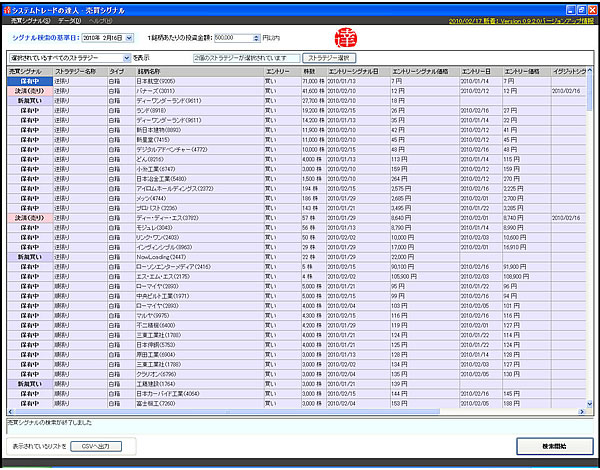Select the 日本カーバイド工業(4064) row
The height and width of the screenshot is (470, 600).
click(x=297, y=393)
